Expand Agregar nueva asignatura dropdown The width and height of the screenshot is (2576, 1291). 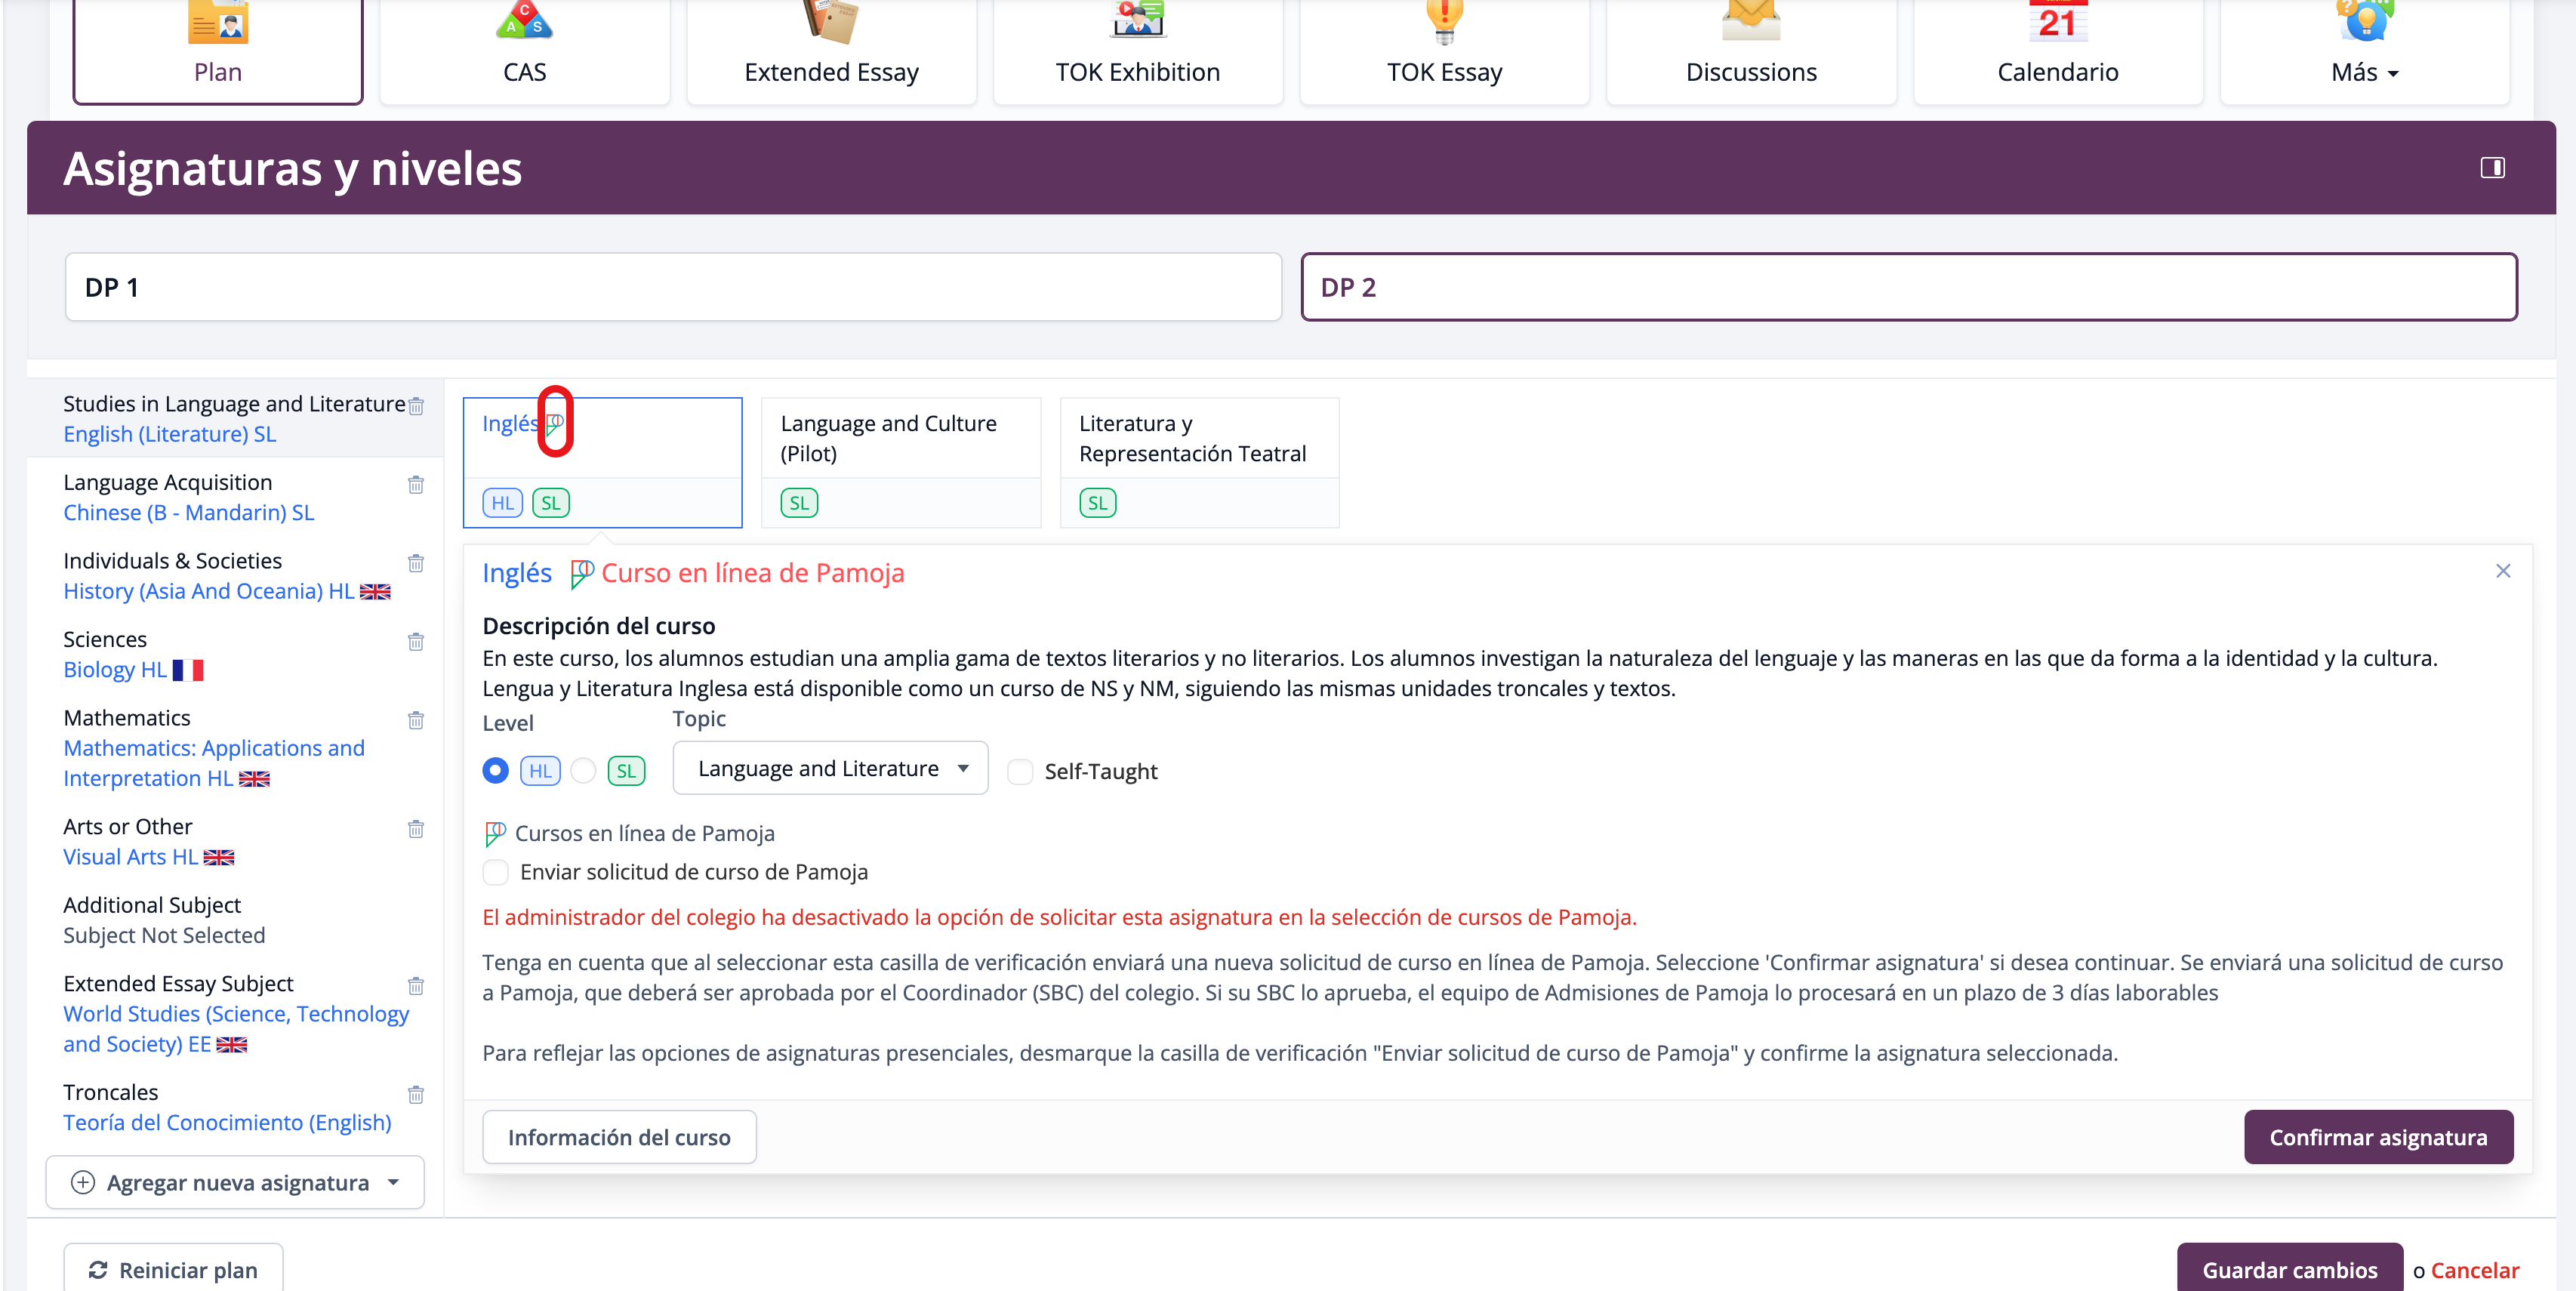point(235,1183)
